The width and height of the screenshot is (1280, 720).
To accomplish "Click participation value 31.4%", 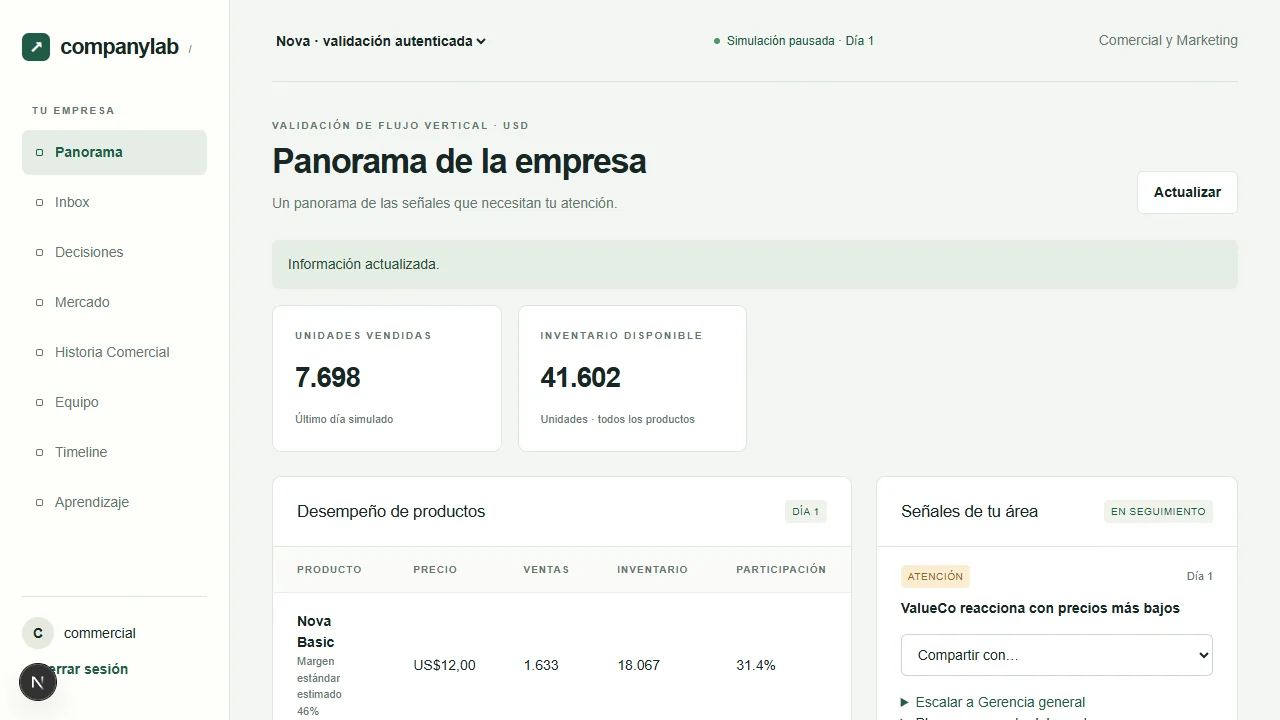I will (x=756, y=665).
